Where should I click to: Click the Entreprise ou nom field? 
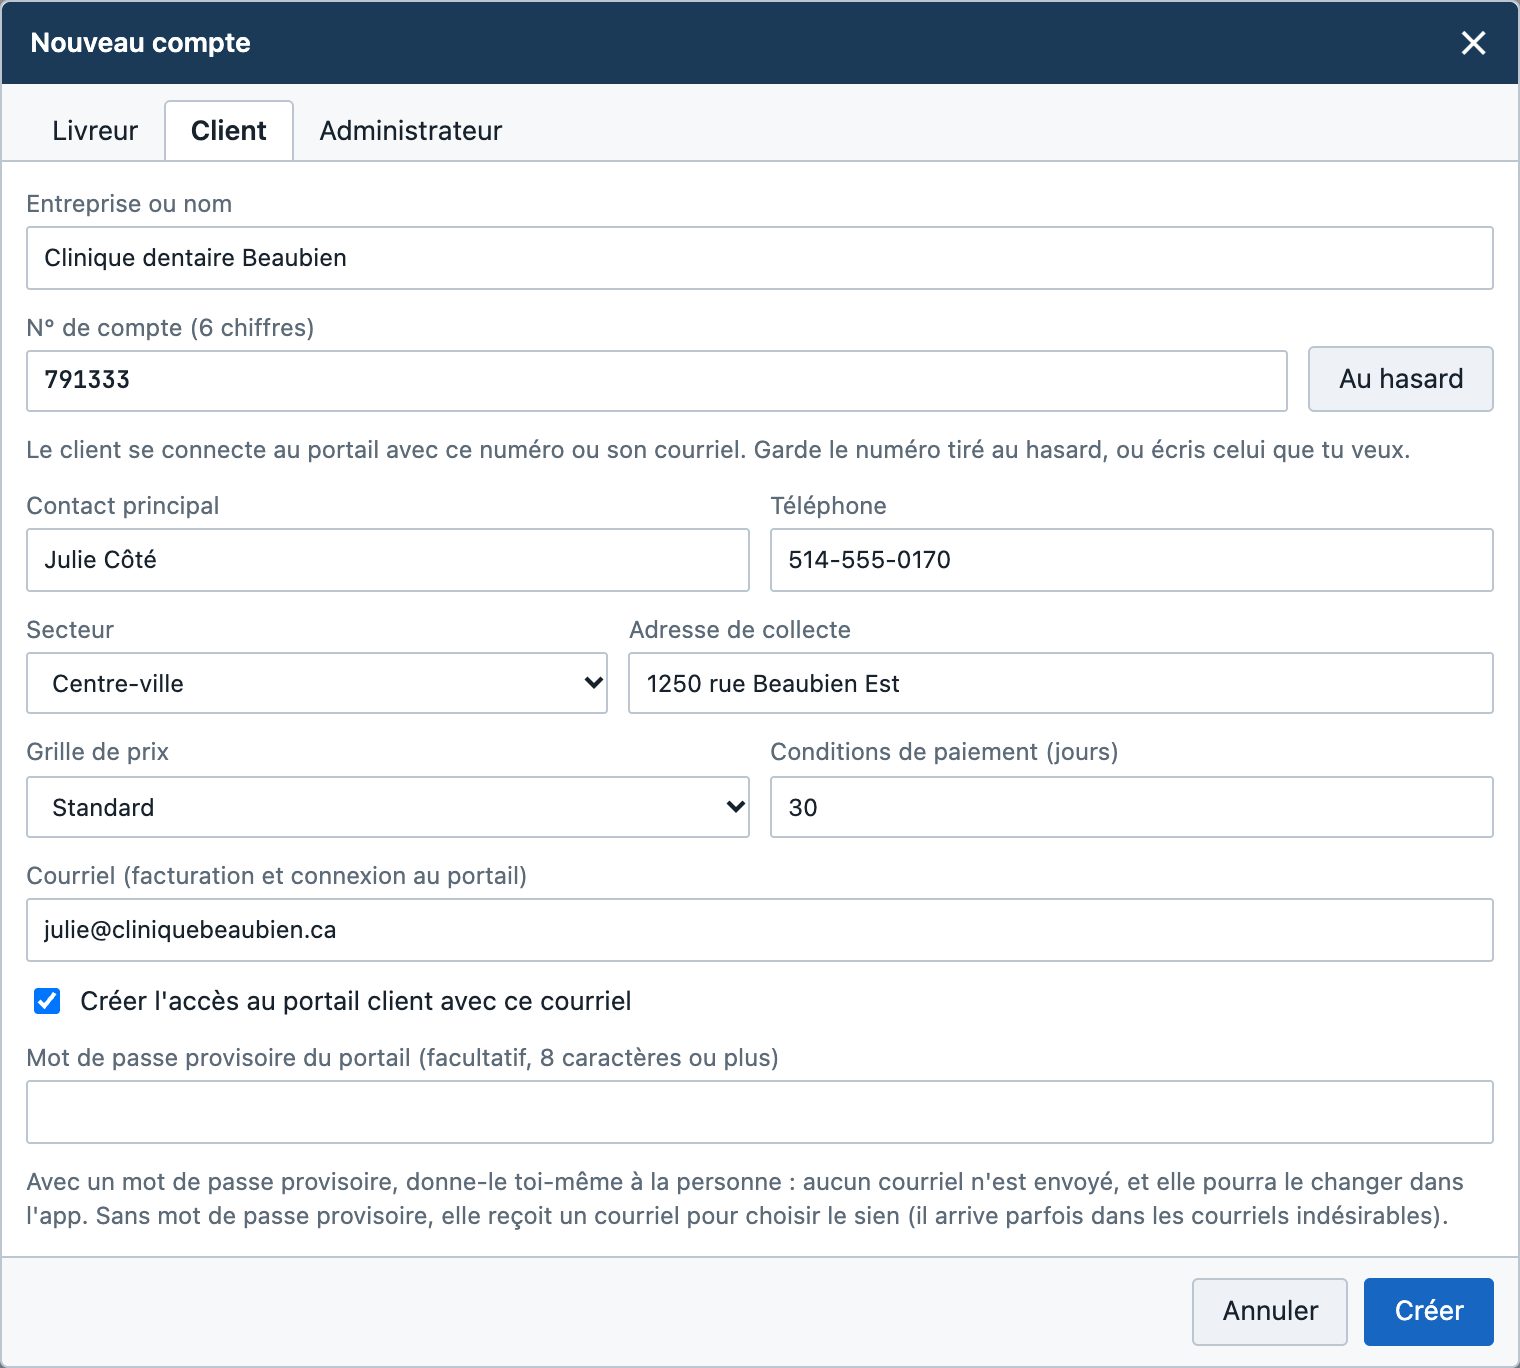(760, 258)
